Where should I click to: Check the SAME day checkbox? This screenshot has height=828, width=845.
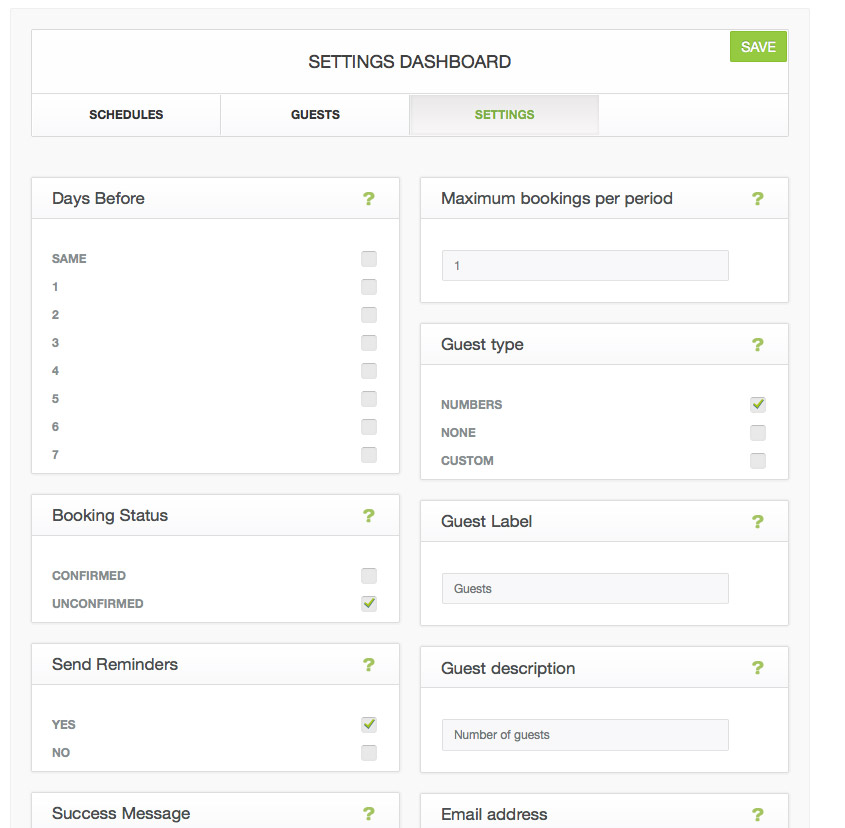pyautogui.click(x=369, y=259)
